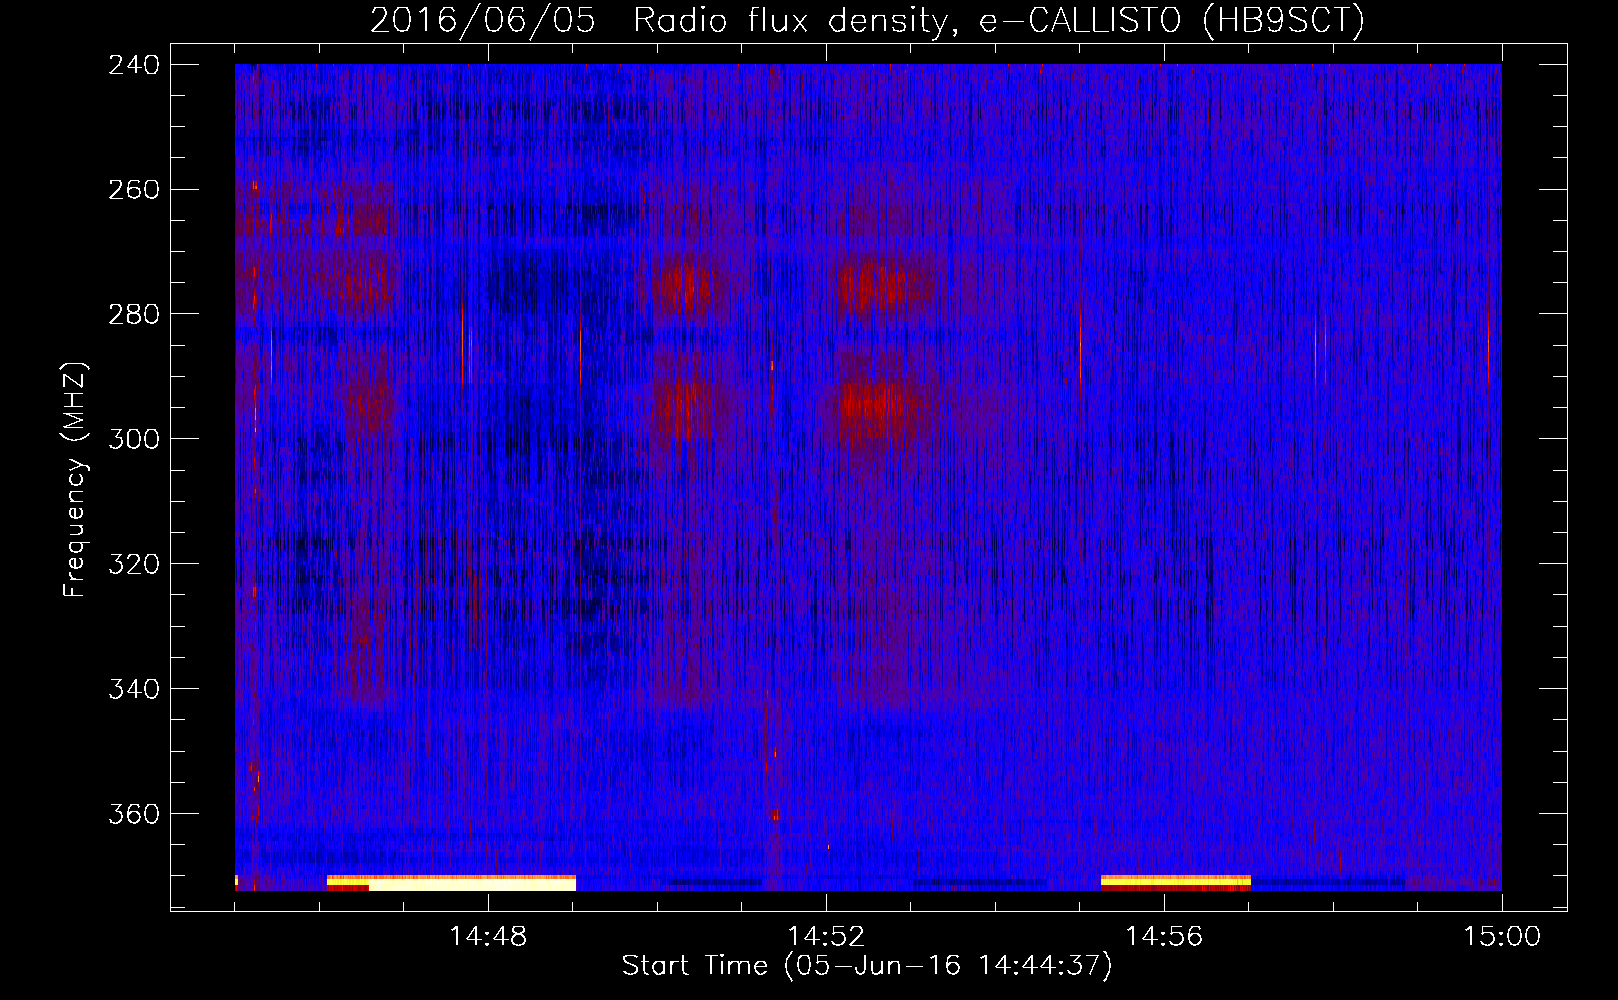This screenshot has width=1618, height=1000.
Task: Select the 240 frequency tick label
Action: [134, 65]
